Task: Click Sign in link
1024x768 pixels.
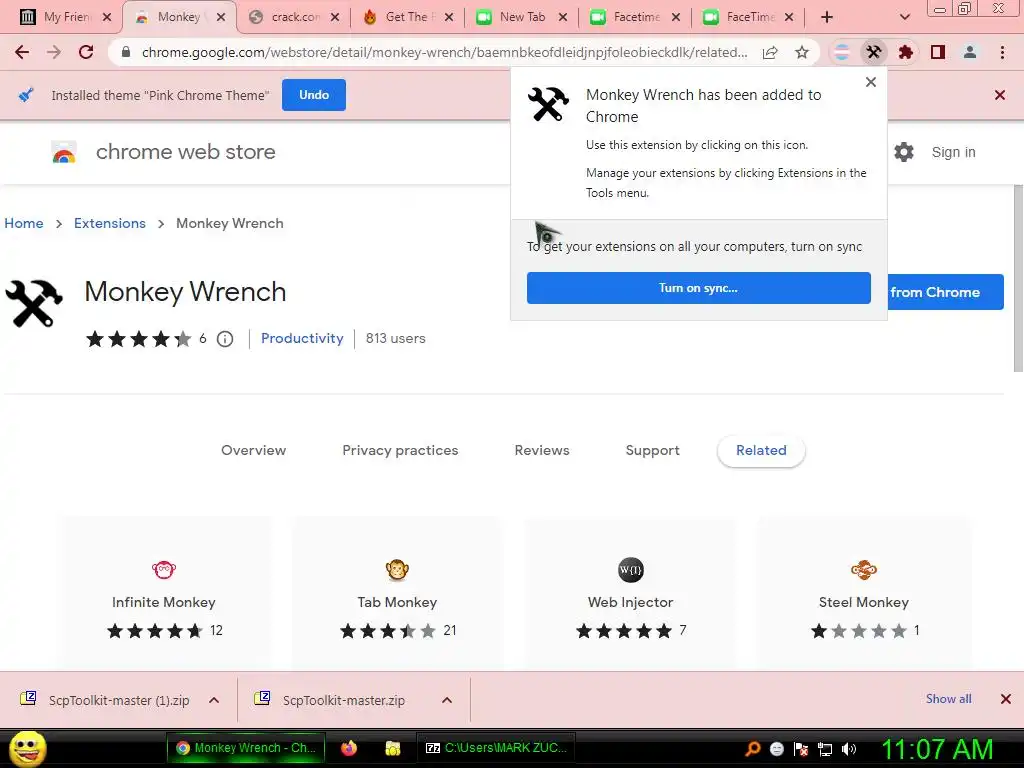Action: coord(953,152)
